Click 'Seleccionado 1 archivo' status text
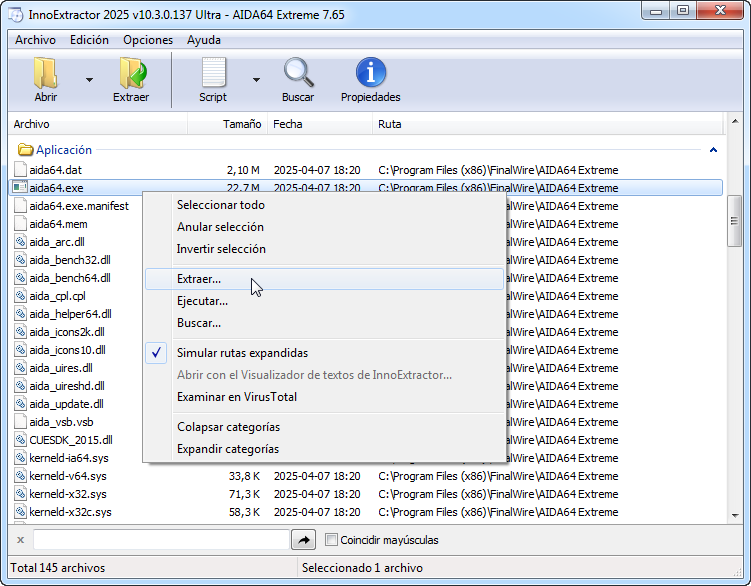 [x=362, y=568]
